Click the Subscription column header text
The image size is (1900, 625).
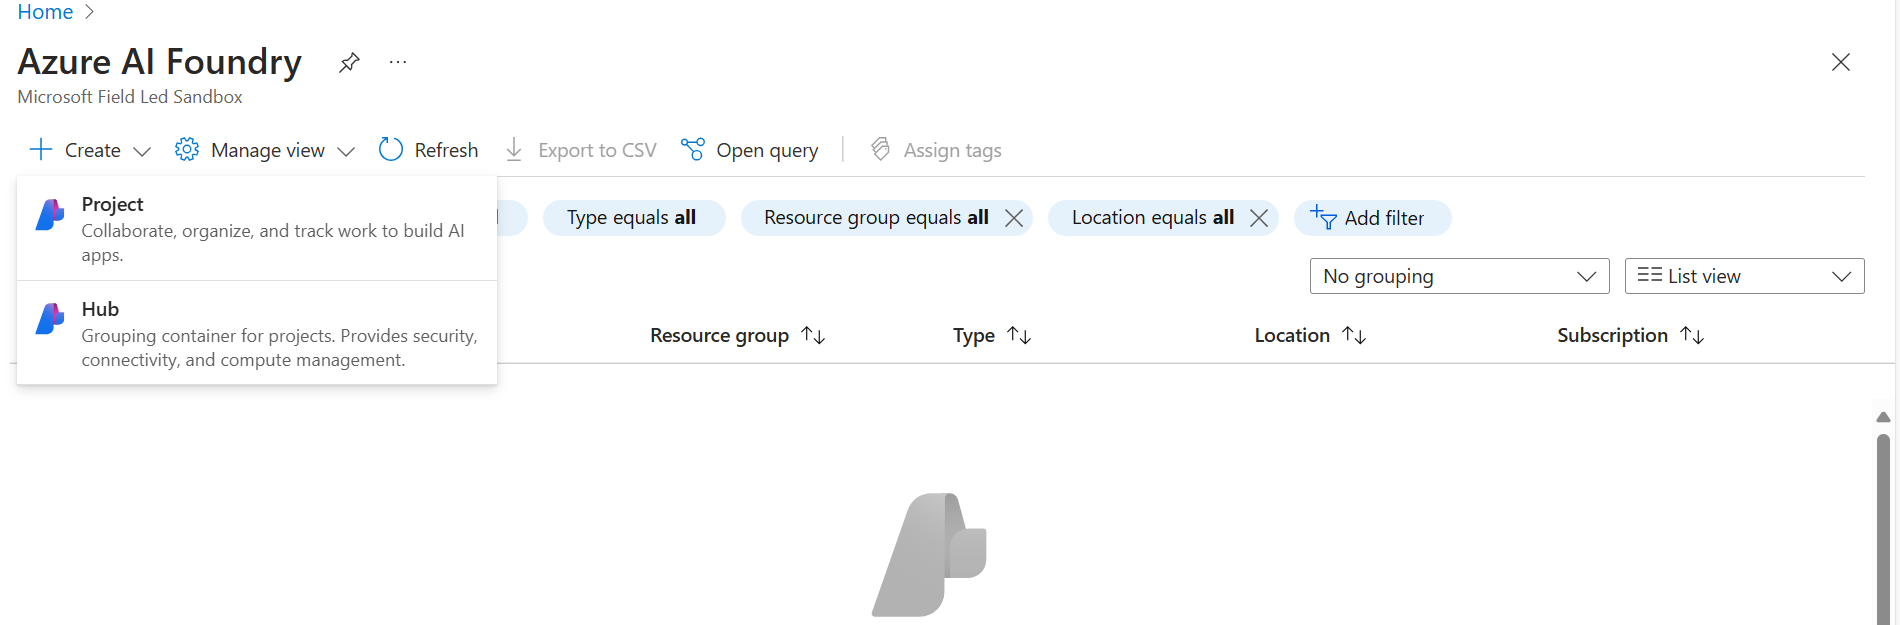[x=1612, y=336]
